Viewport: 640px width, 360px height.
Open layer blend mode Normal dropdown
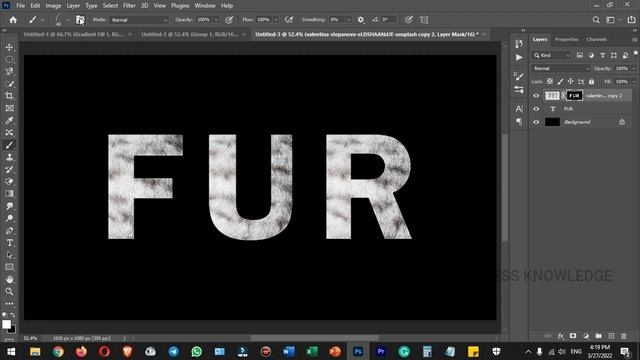click(561, 69)
